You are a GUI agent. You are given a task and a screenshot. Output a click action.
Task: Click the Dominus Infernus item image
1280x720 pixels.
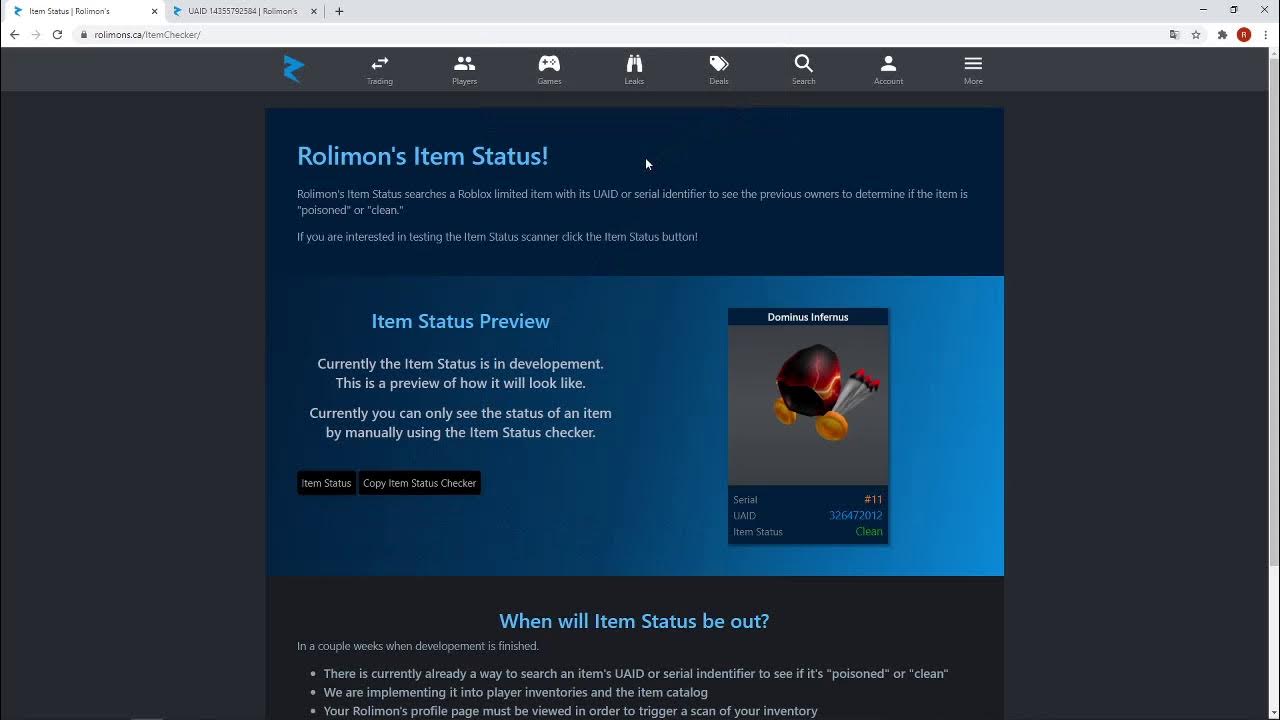(x=808, y=405)
